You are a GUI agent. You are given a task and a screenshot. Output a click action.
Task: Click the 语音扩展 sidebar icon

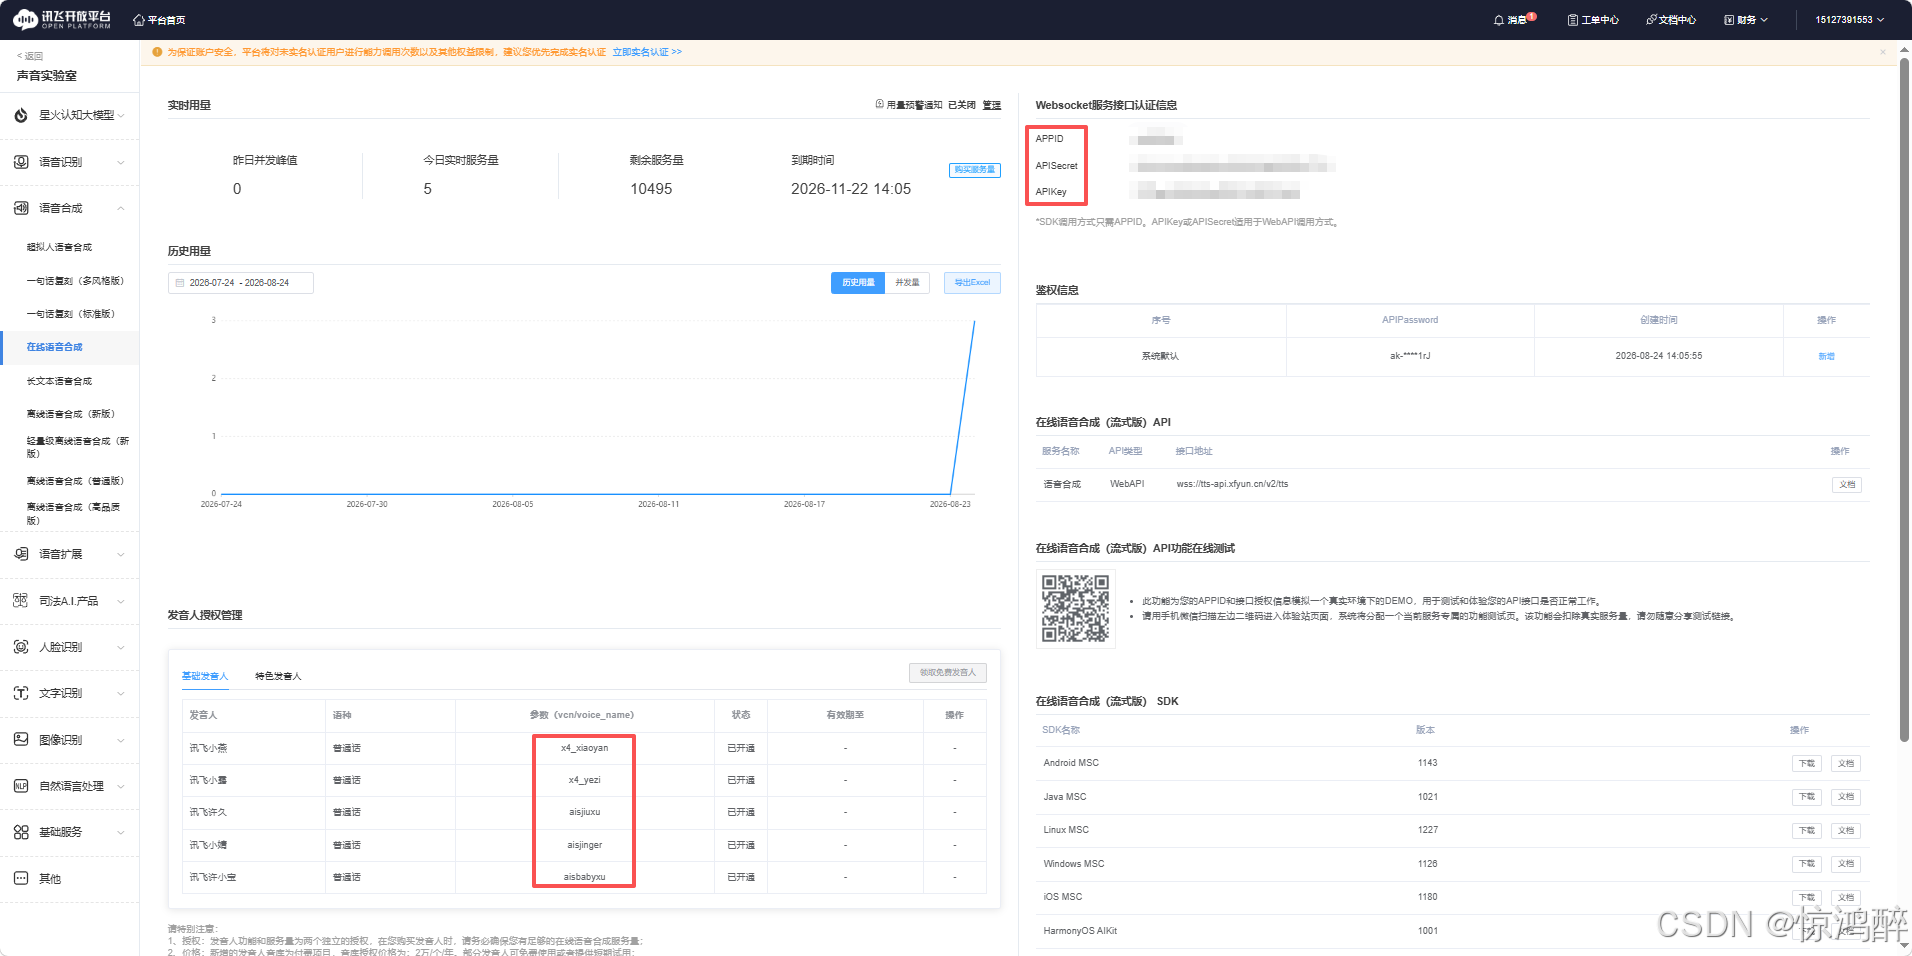point(21,554)
